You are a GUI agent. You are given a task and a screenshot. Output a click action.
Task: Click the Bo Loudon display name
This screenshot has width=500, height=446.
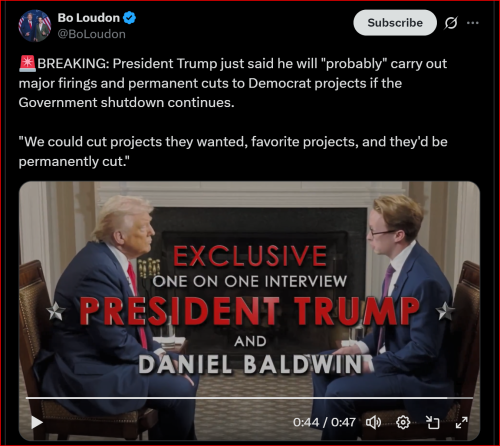point(89,18)
